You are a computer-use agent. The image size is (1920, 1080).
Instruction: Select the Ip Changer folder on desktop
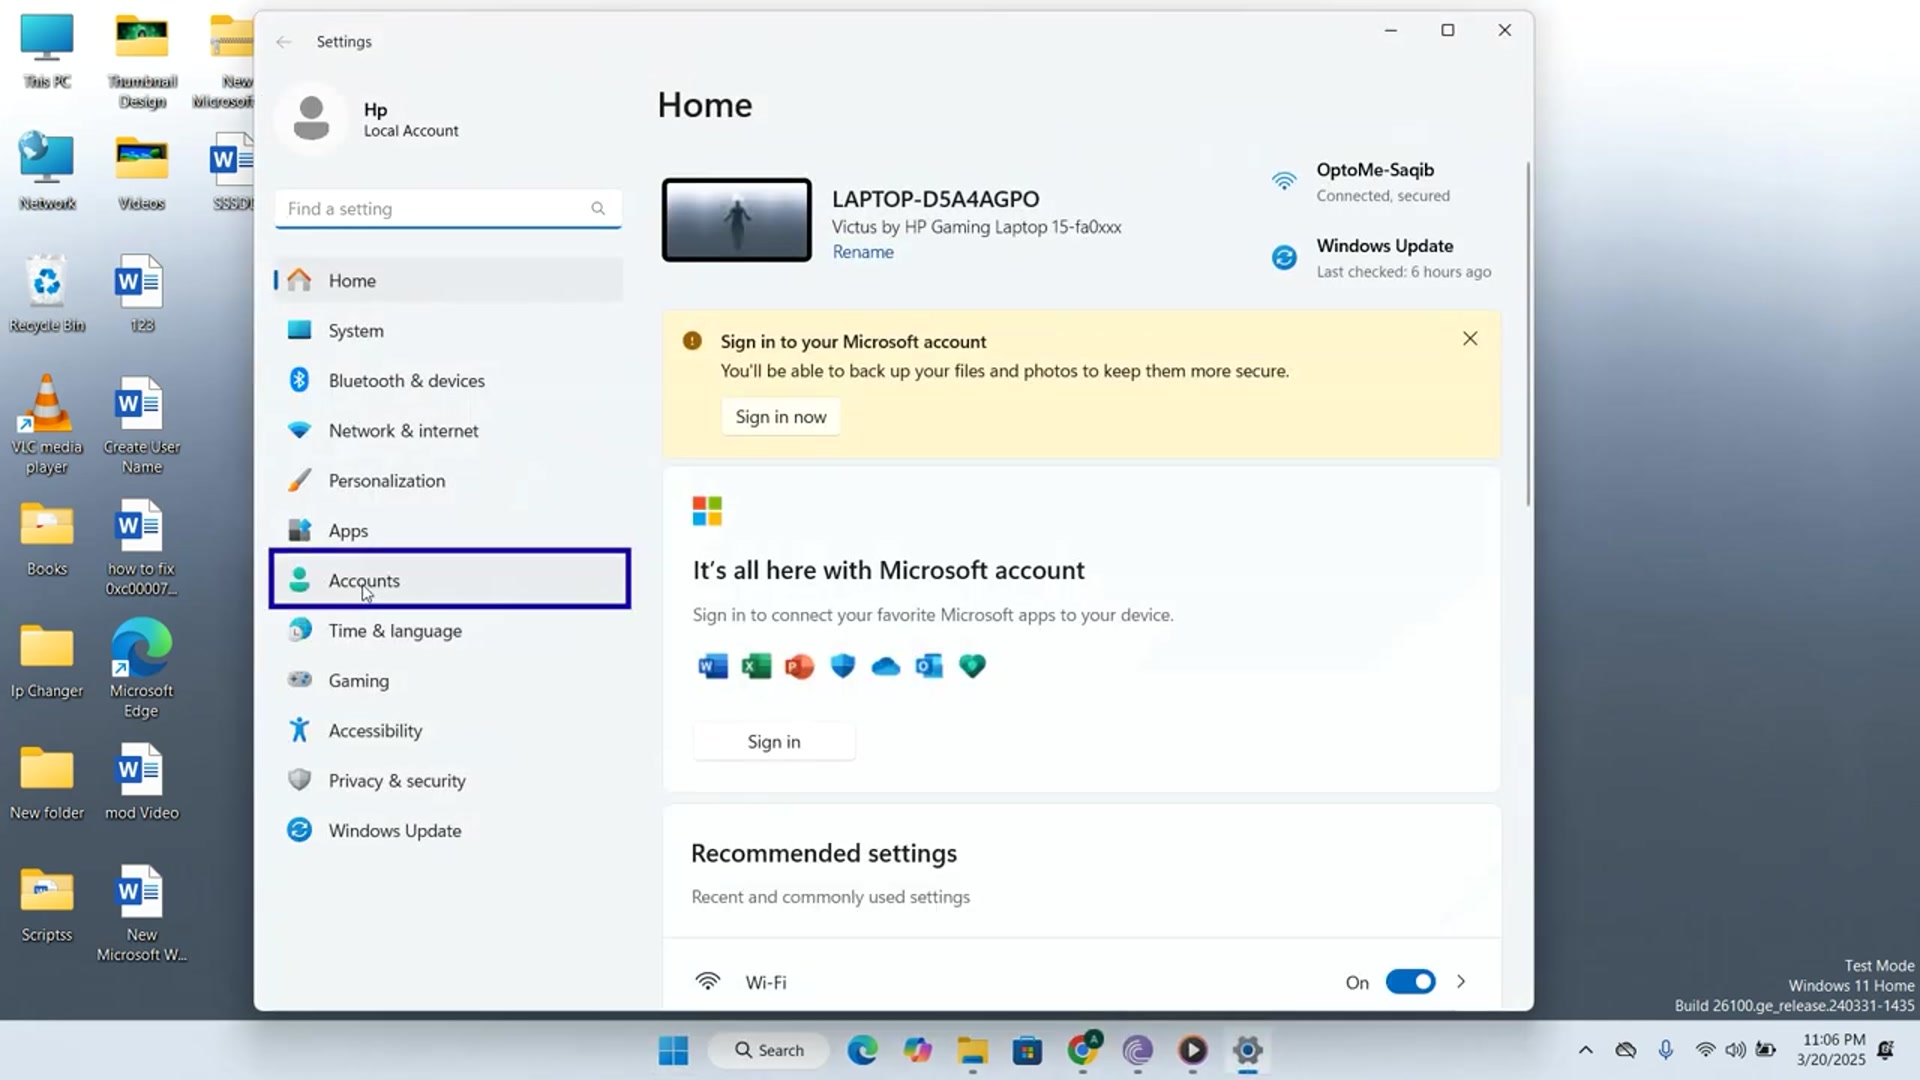point(47,662)
